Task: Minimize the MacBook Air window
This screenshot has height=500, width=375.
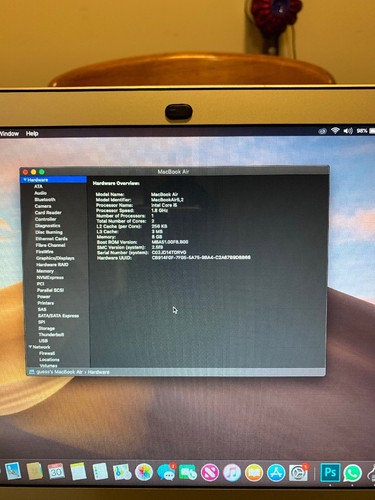Action: (33, 172)
